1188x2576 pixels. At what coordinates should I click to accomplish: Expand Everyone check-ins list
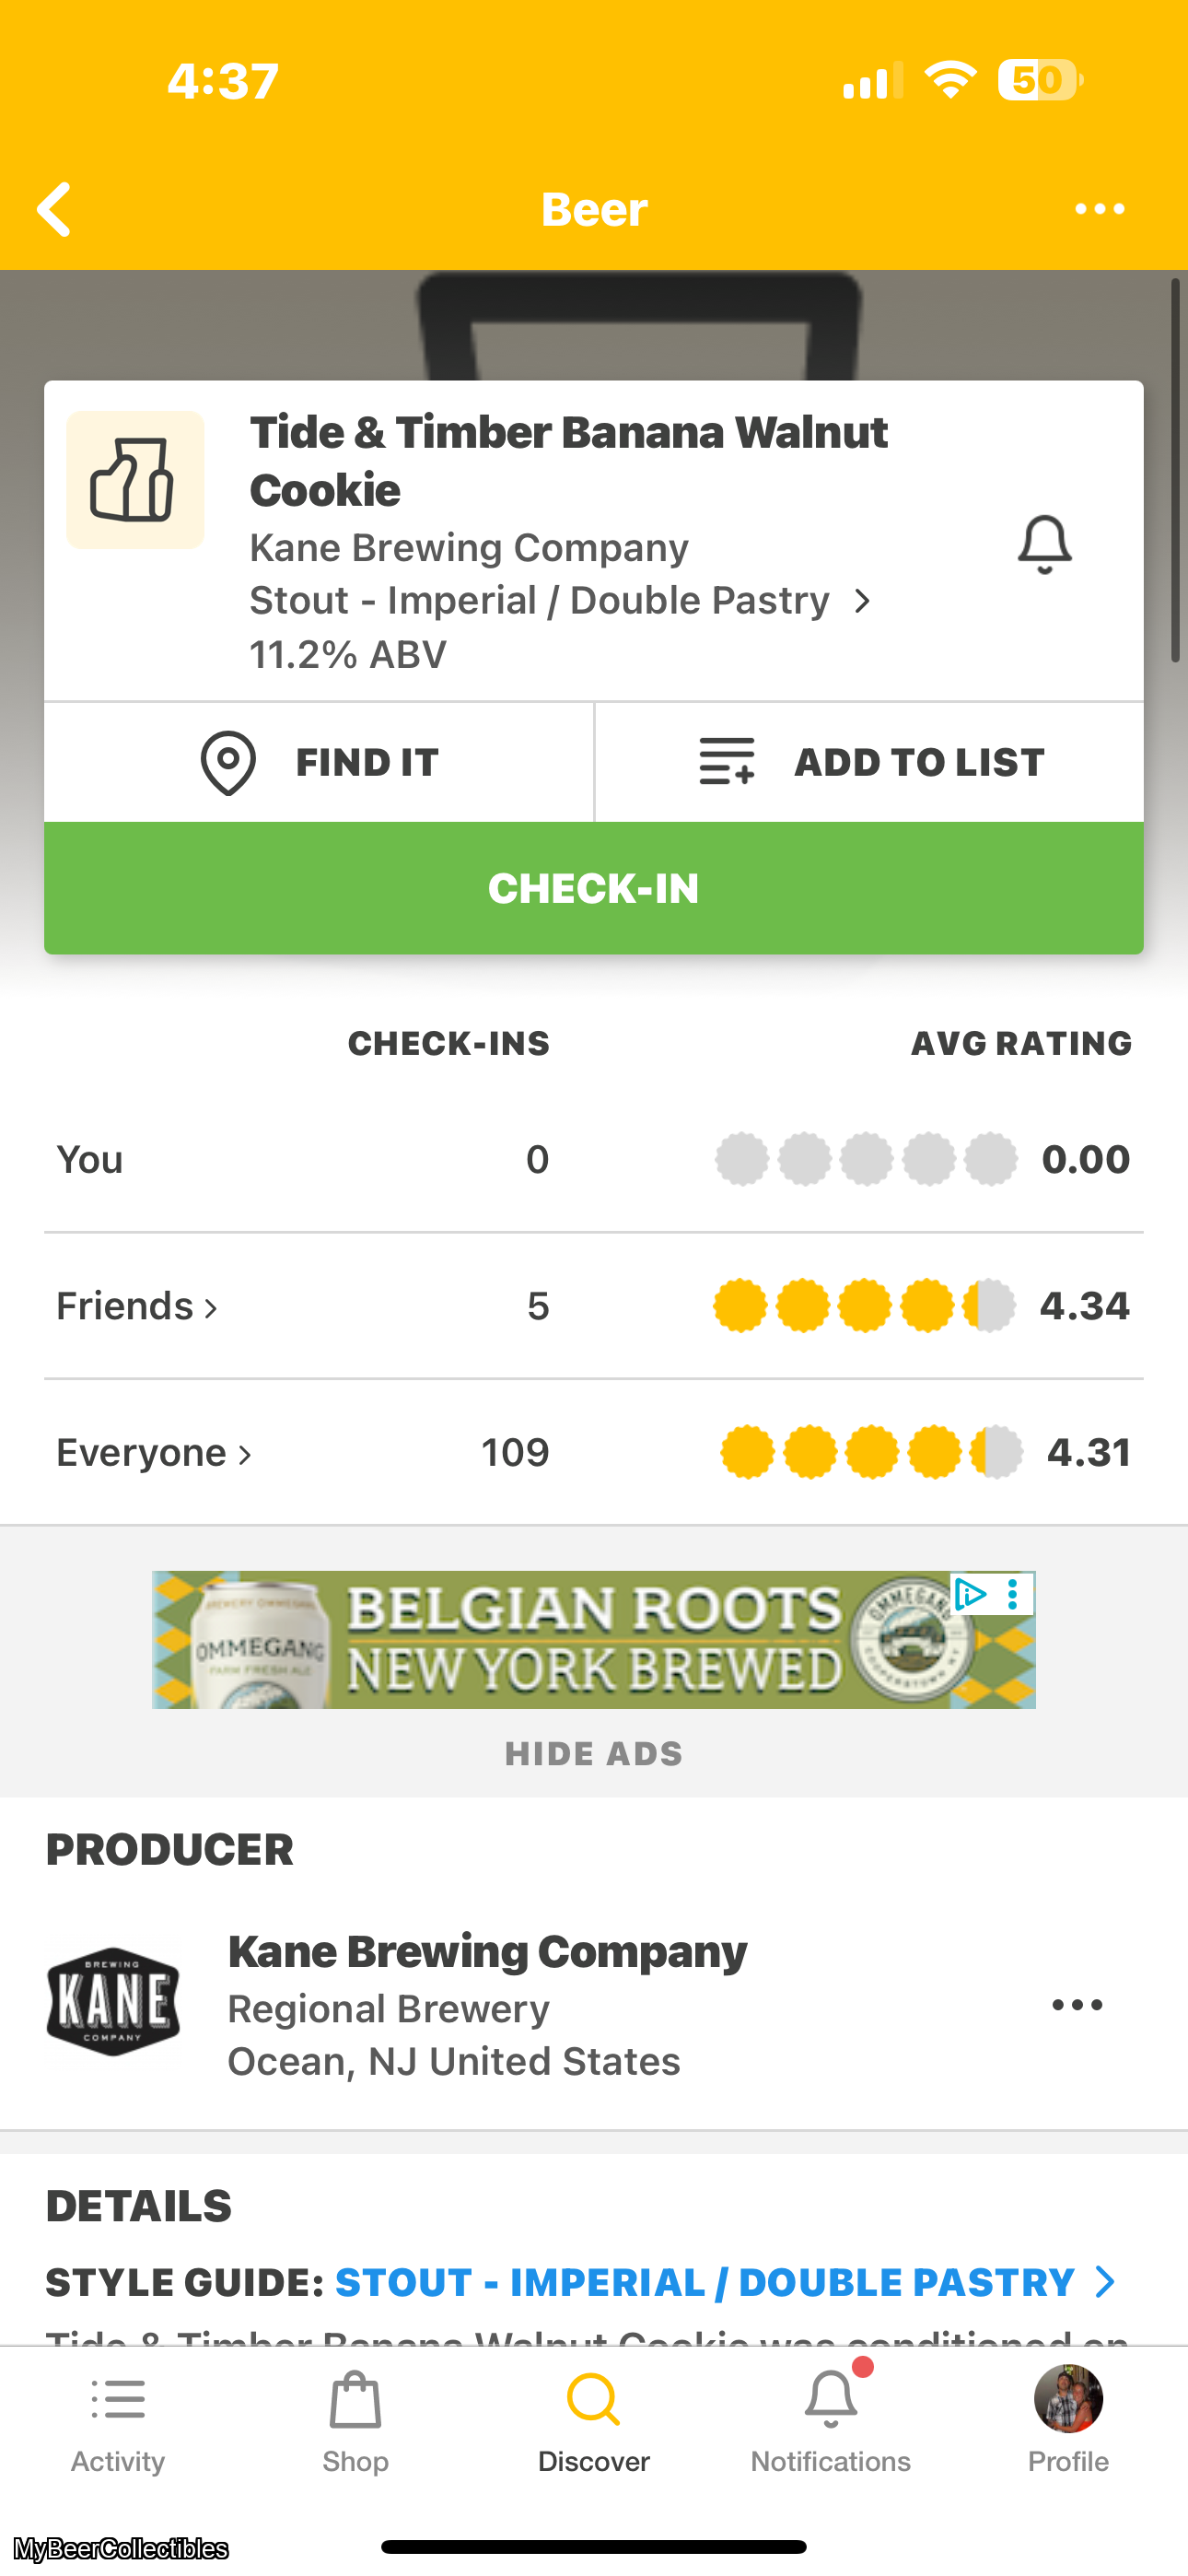pyautogui.click(x=154, y=1452)
